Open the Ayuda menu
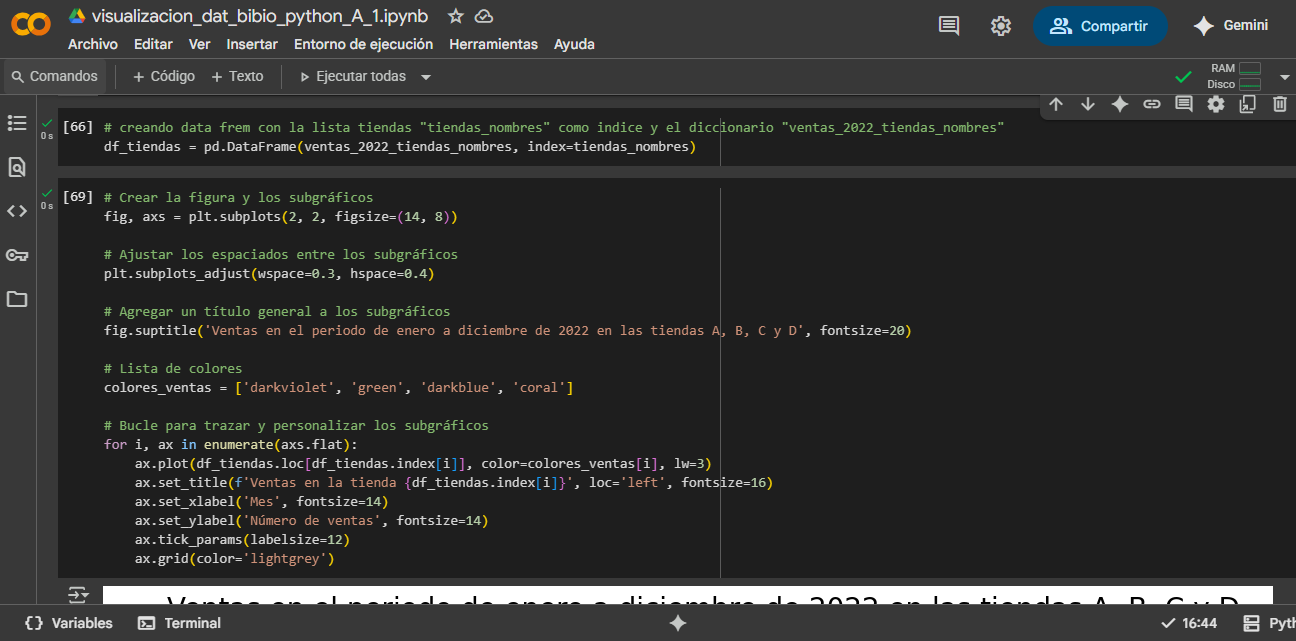This screenshot has width=1296, height=641. (x=574, y=44)
